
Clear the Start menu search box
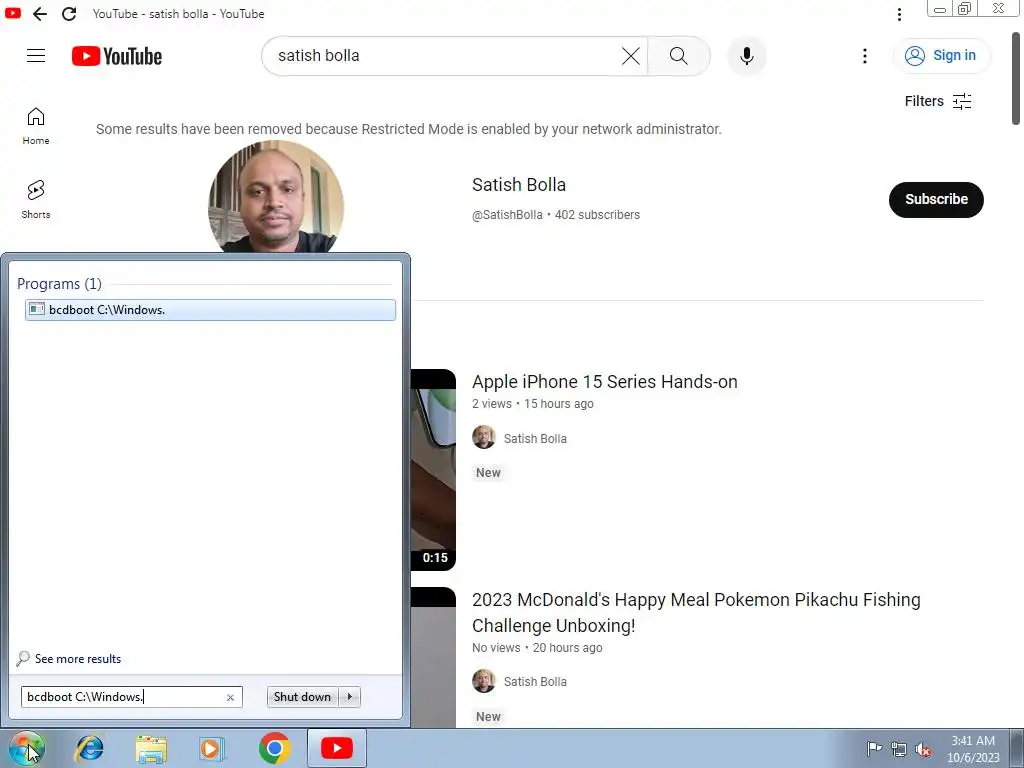(230, 697)
